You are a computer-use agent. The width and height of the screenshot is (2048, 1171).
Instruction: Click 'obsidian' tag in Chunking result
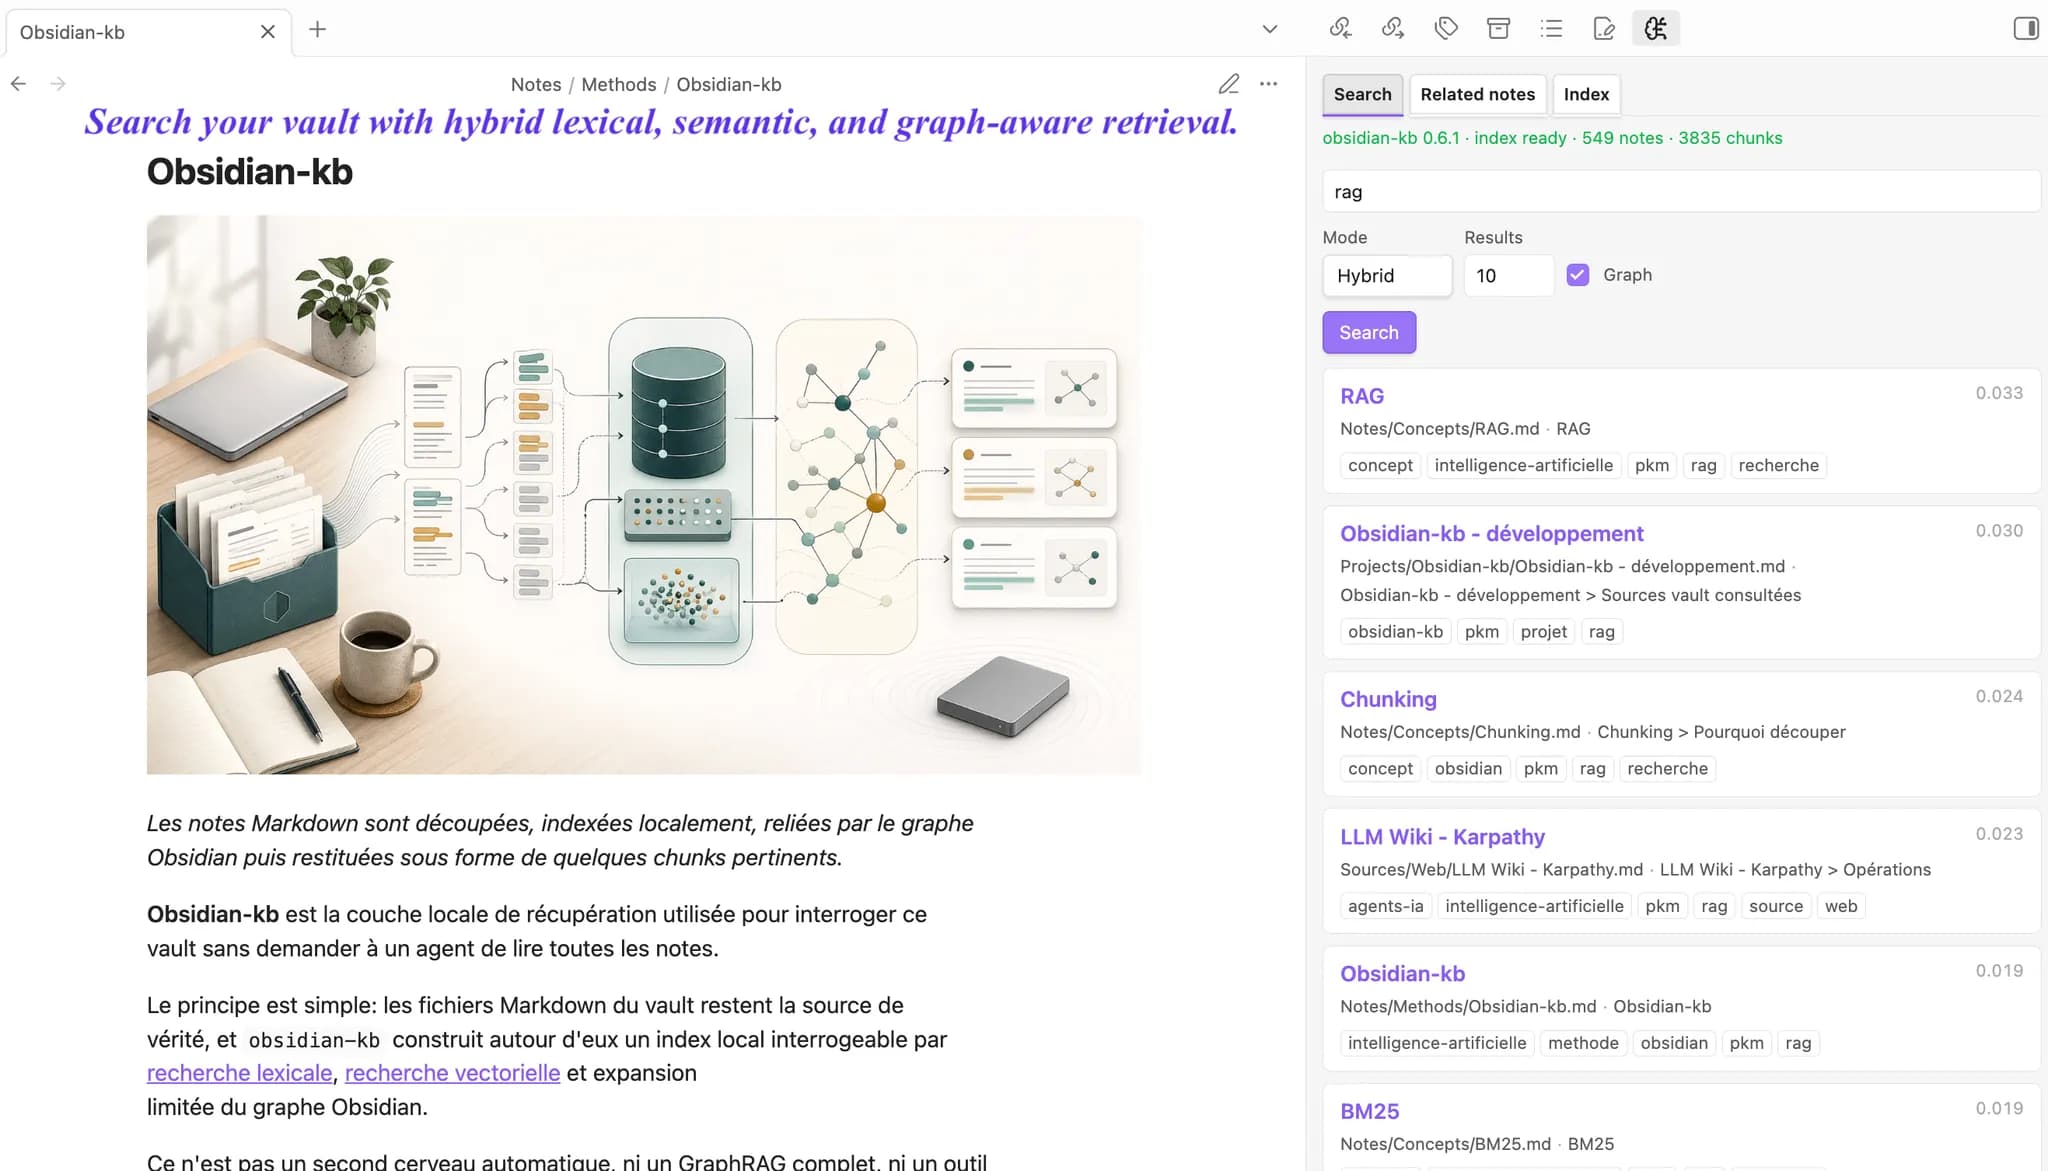(1468, 769)
